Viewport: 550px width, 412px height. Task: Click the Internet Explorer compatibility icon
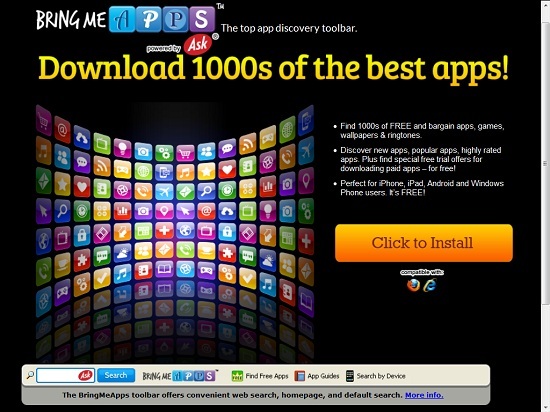pyautogui.click(x=430, y=285)
